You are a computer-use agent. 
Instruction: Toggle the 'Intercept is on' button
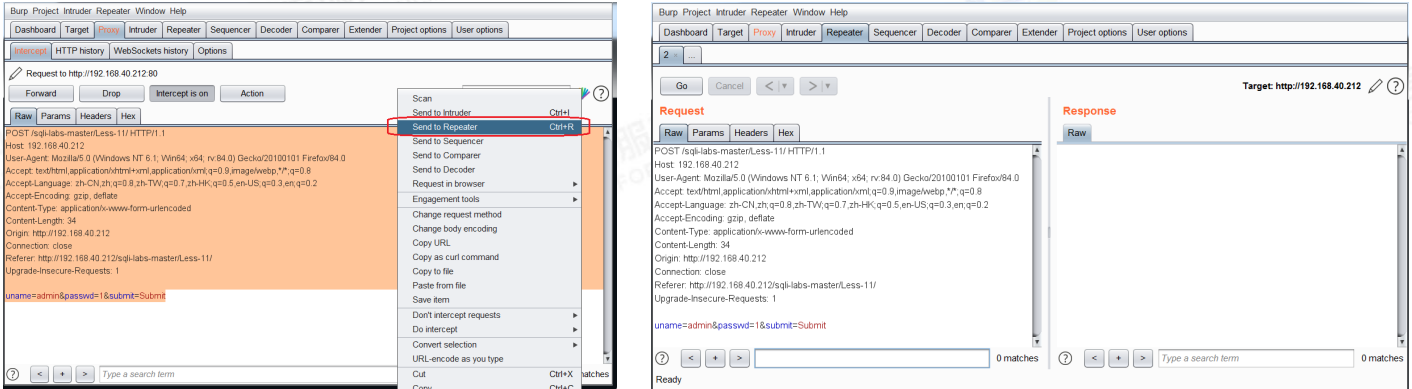[181, 93]
